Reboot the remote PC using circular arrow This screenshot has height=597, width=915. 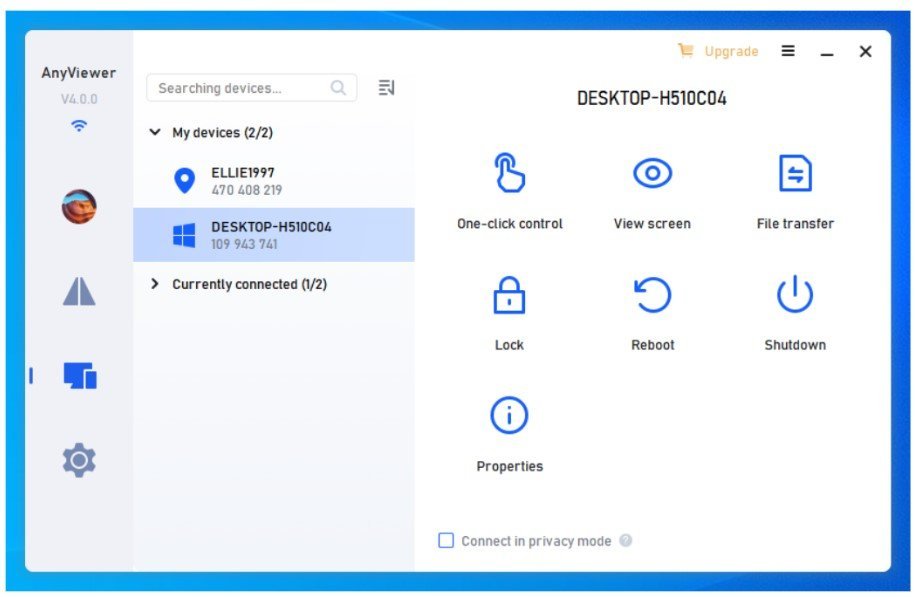652,296
